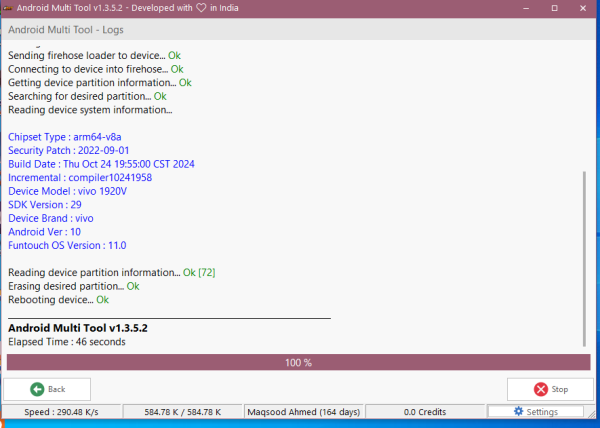Click Device Model : vivo 1920V
The image size is (600, 428).
(67, 191)
